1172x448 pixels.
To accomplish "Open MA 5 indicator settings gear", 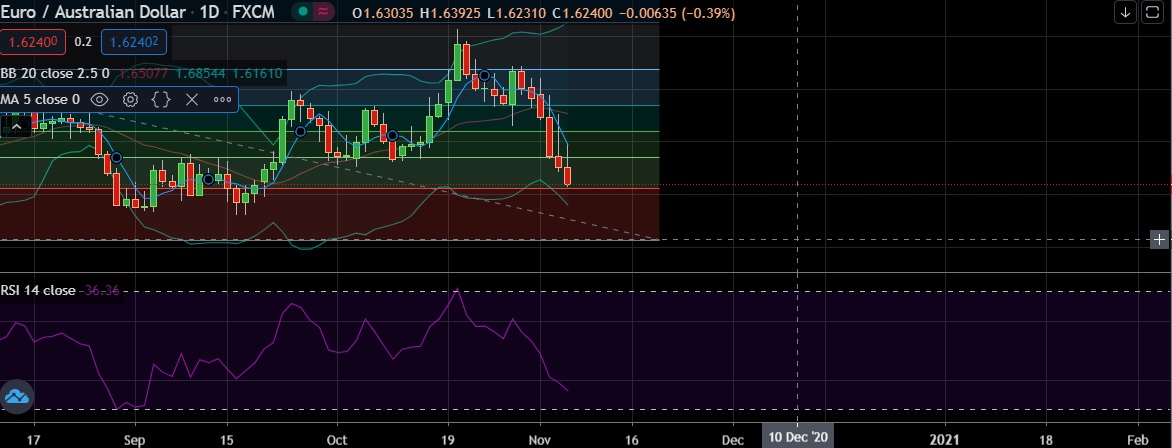I will click(130, 99).
